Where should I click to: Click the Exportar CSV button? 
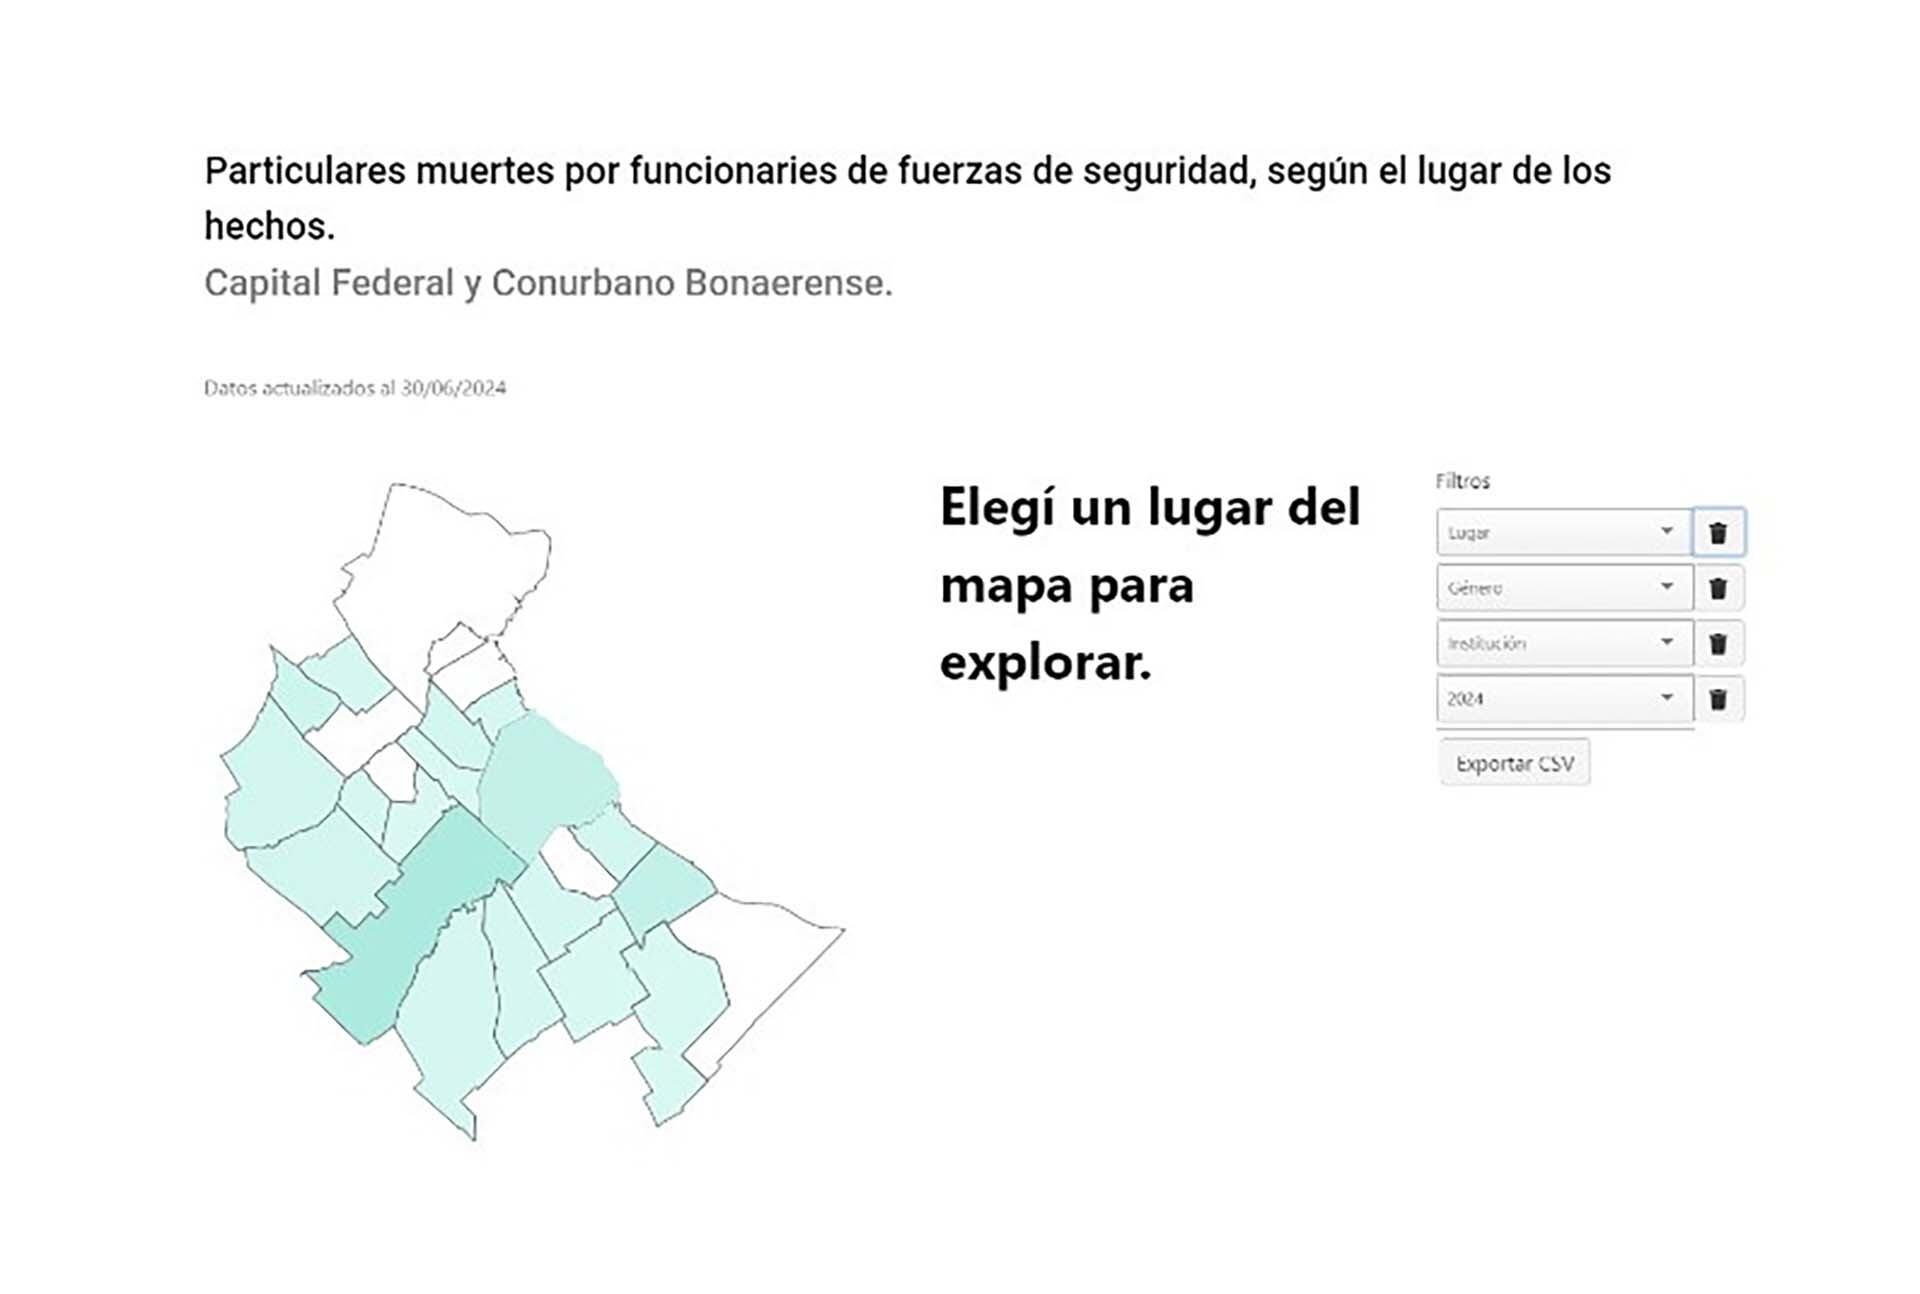(1514, 763)
